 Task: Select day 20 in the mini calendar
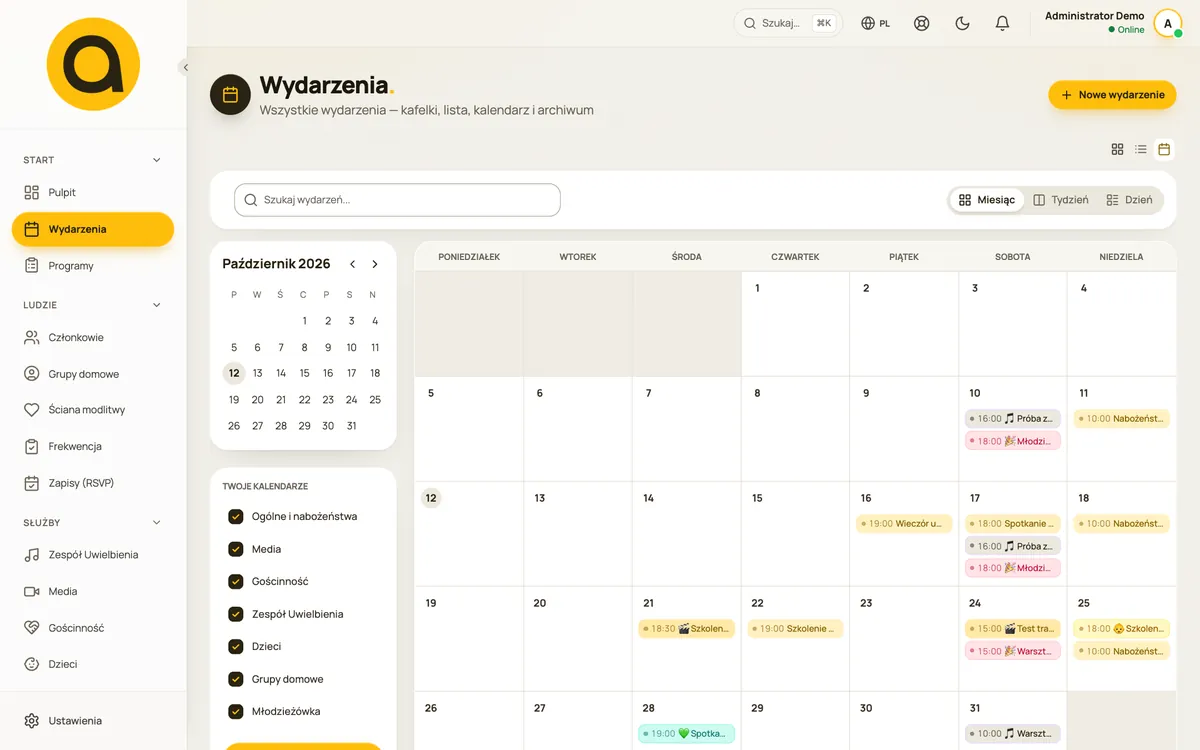click(257, 399)
